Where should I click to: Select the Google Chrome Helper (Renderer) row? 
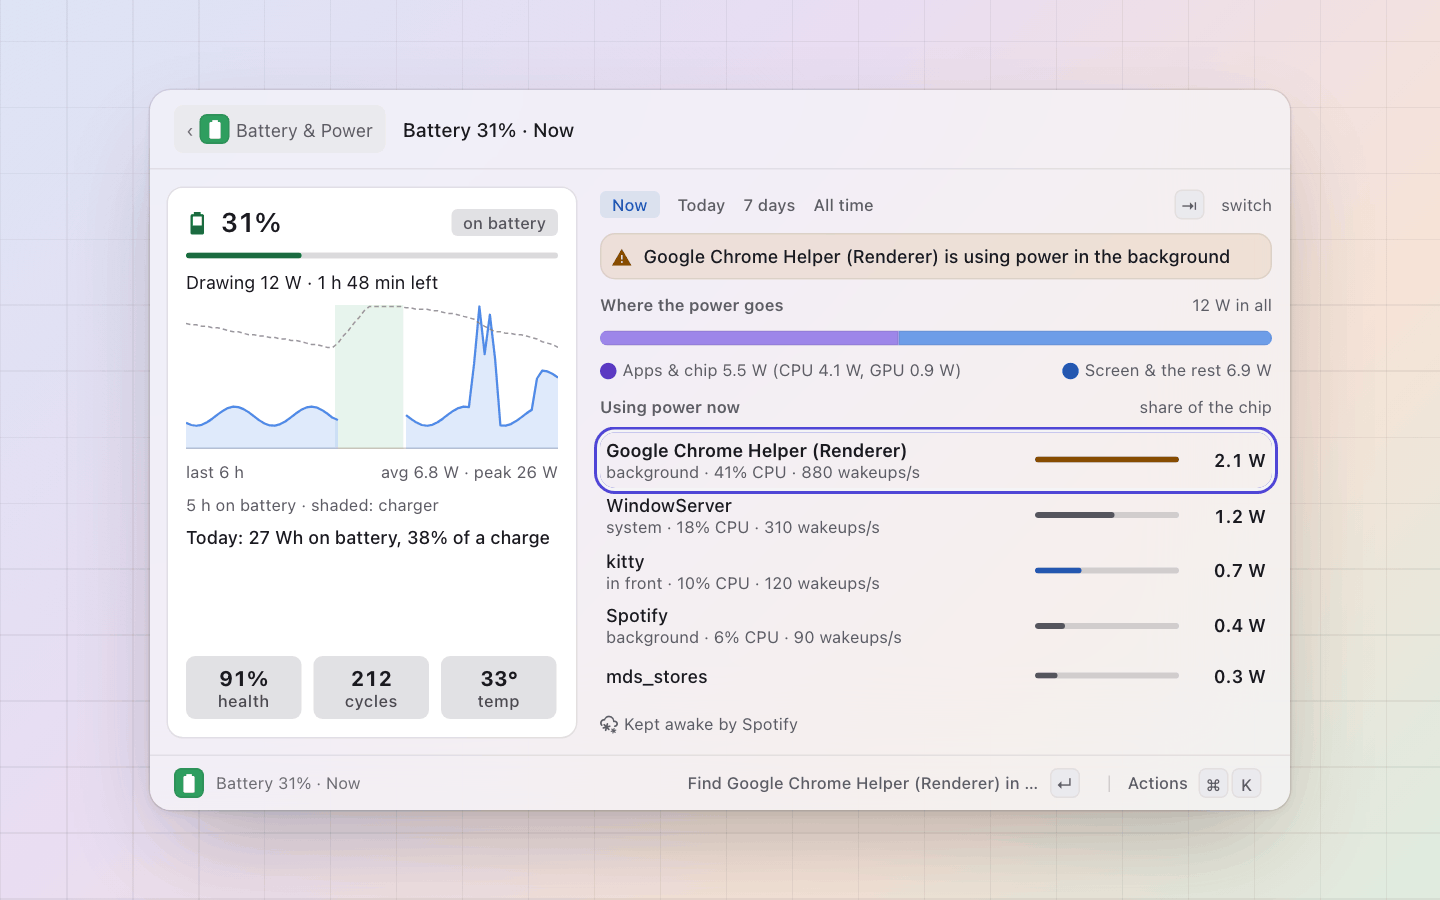936,461
